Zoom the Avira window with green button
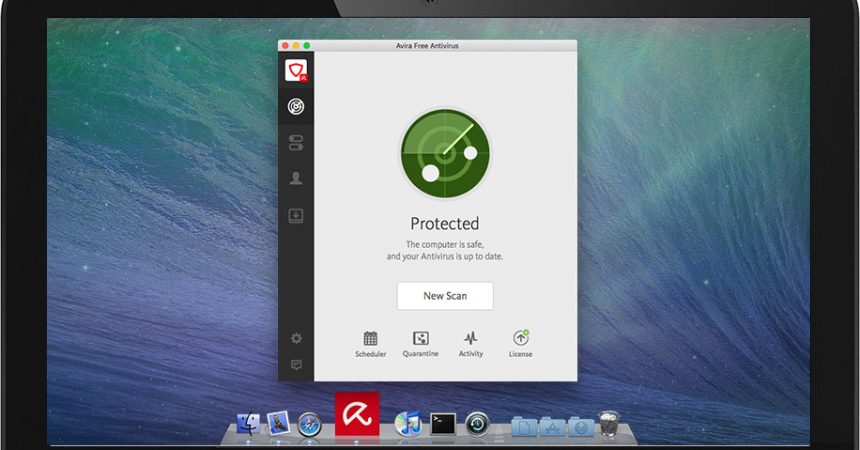The height and width of the screenshot is (450, 860). (x=307, y=46)
